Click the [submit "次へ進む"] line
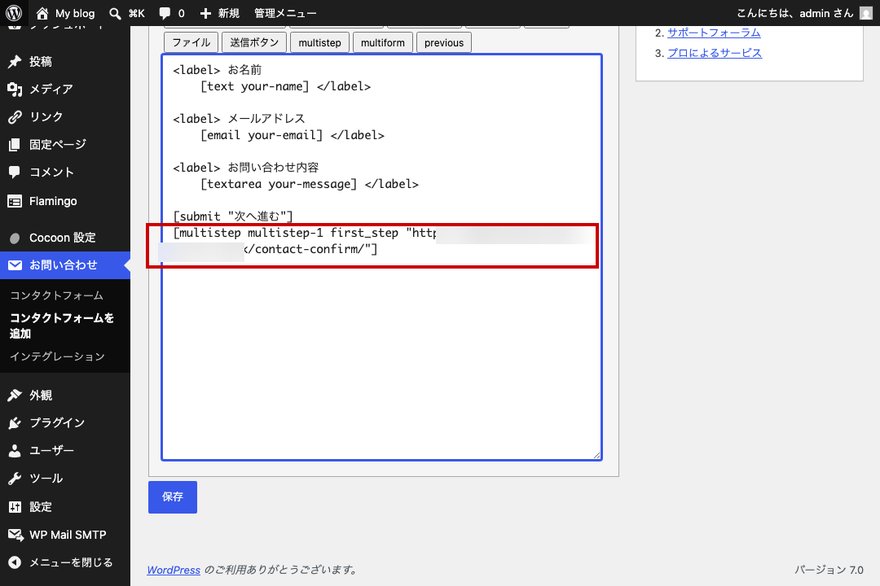The image size is (880, 586). [x=233, y=216]
